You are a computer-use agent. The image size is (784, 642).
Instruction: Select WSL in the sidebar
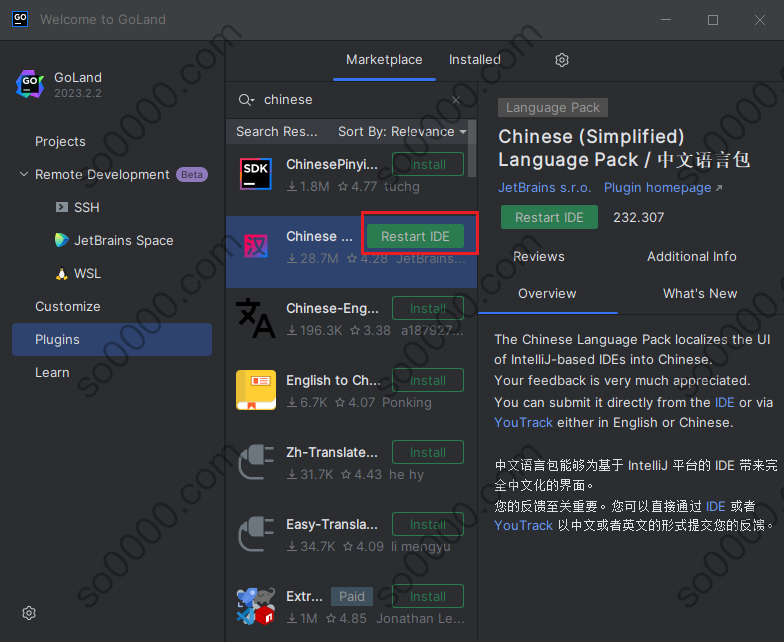pyautogui.click(x=88, y=274)
